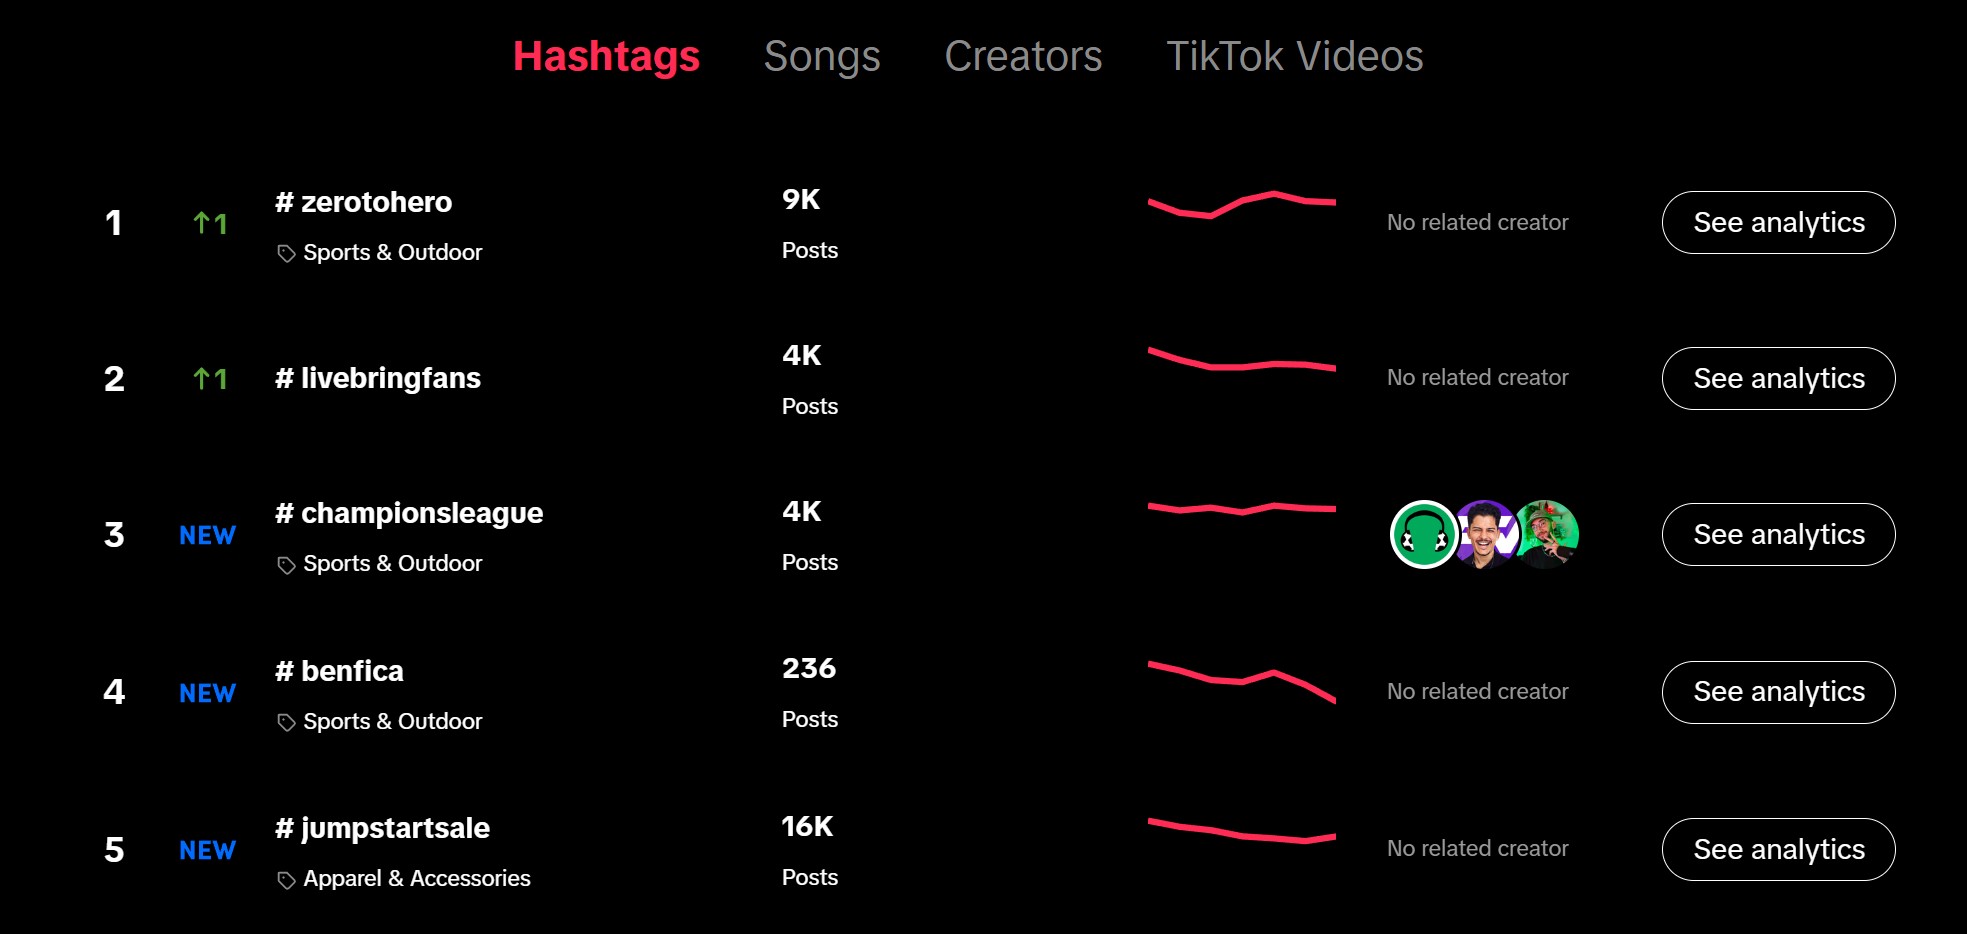Image resolution: width=1967 pixels, height=934 pixels.
Task: Open the #jumpstartsale hashtag link
Action: coord(383,828)
